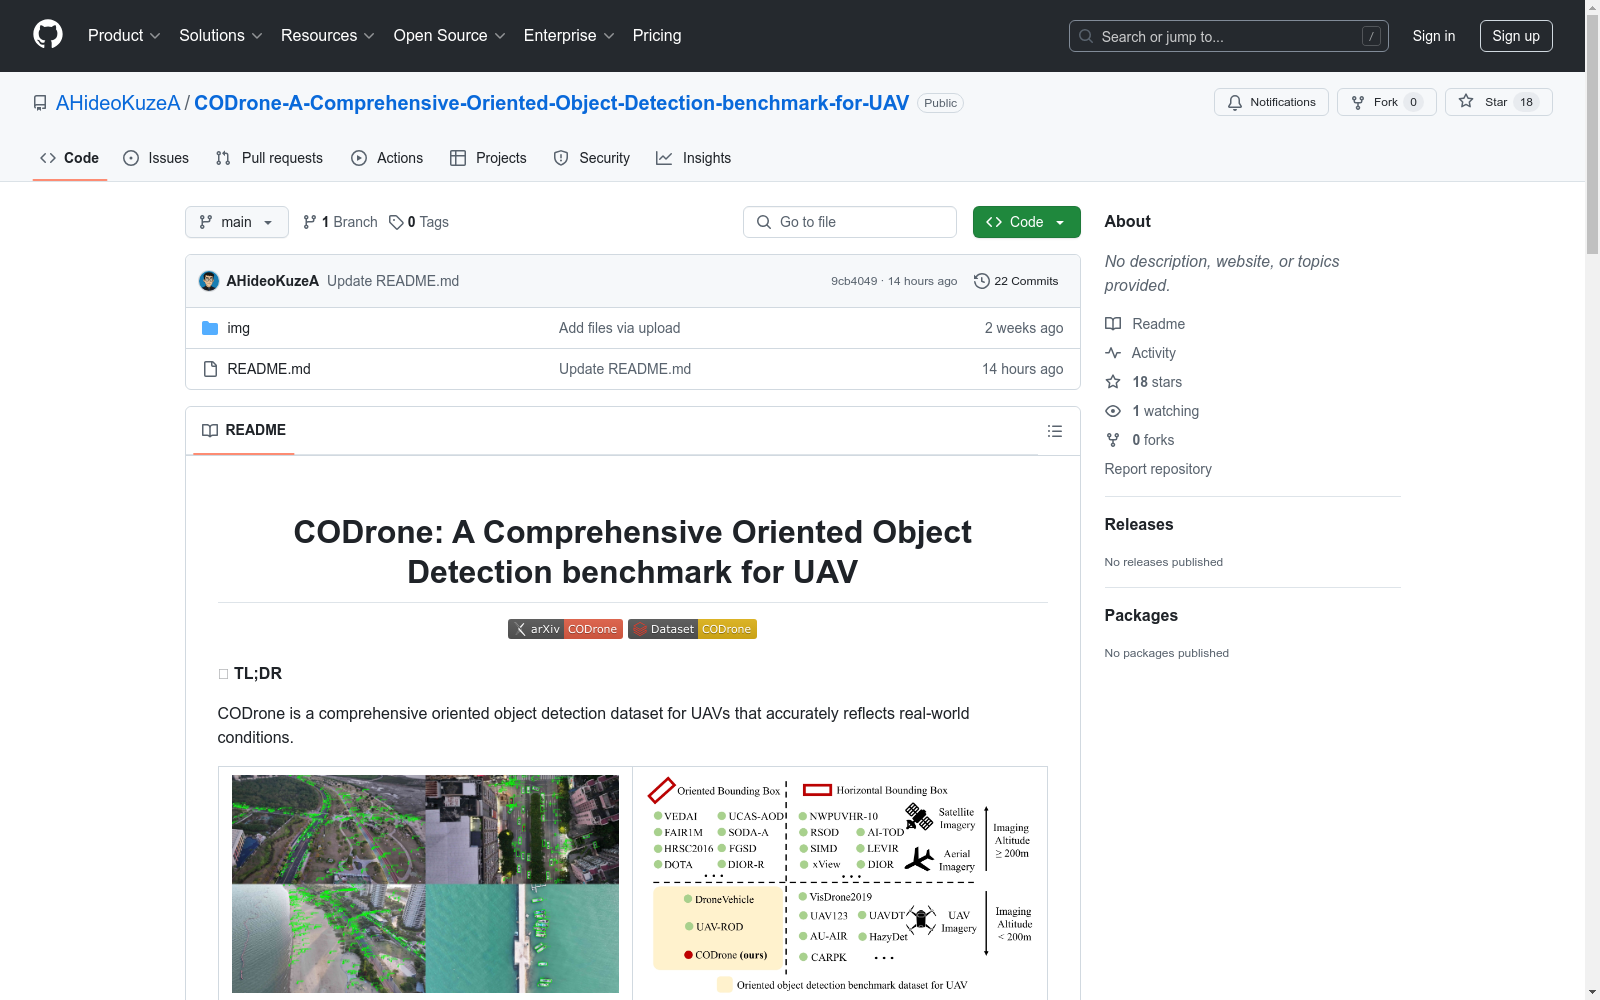The width and height of the screenshot is (1600, 1000).
Task: Click the AHideoKuzeA avatar image
Action: click(209, 281)
